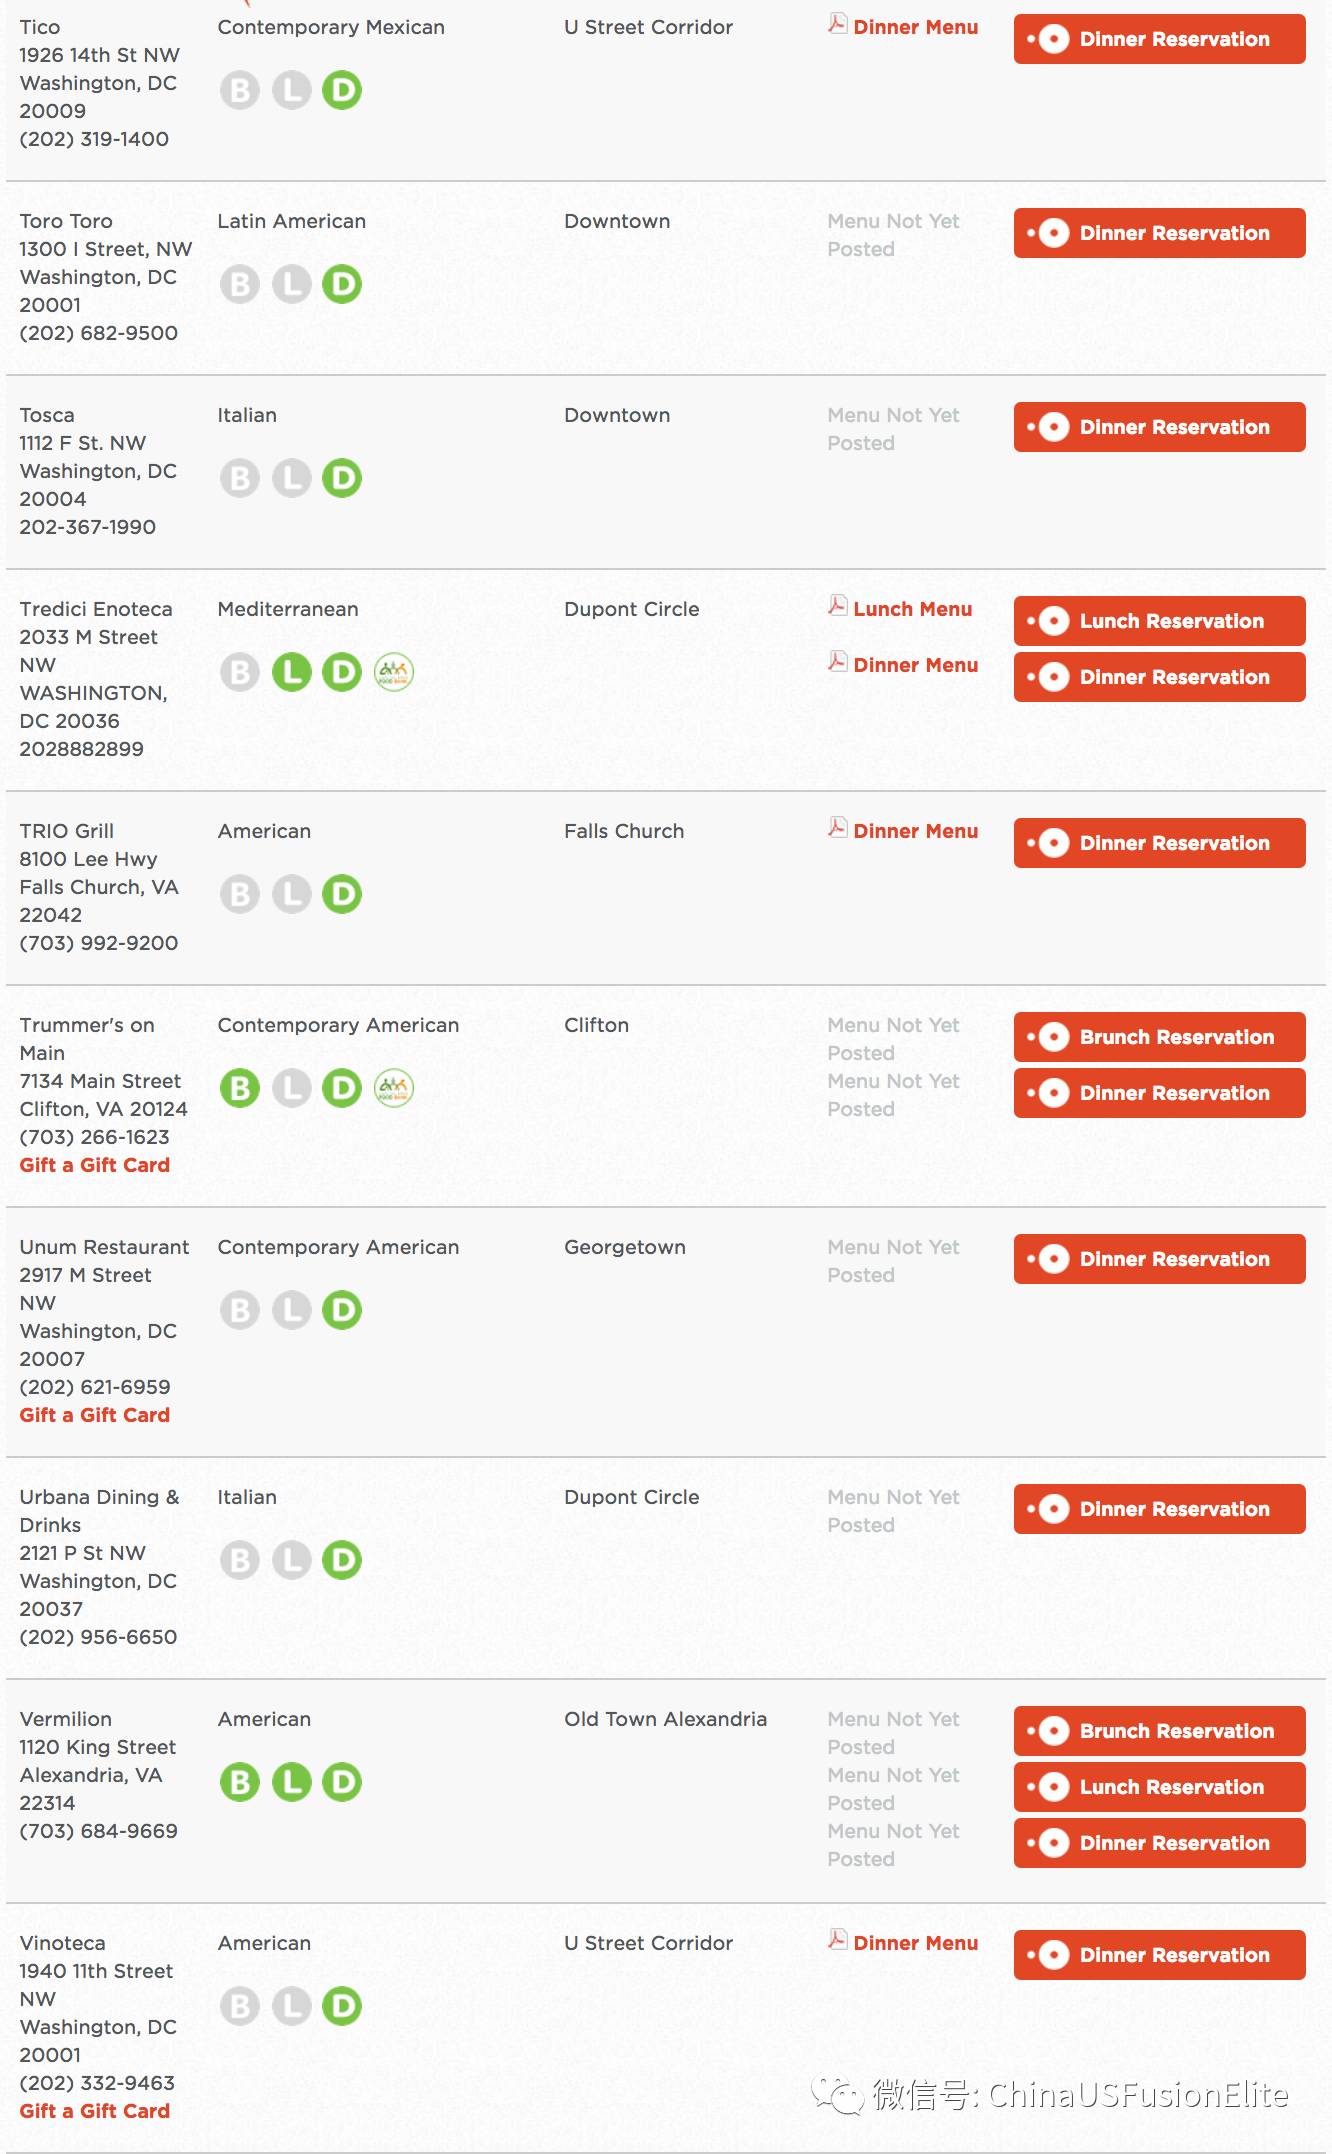1332x2154 pixels.
Task: Click Gift a Gift Card under Trummer's on Main
Action: [x=95, y=1165]
